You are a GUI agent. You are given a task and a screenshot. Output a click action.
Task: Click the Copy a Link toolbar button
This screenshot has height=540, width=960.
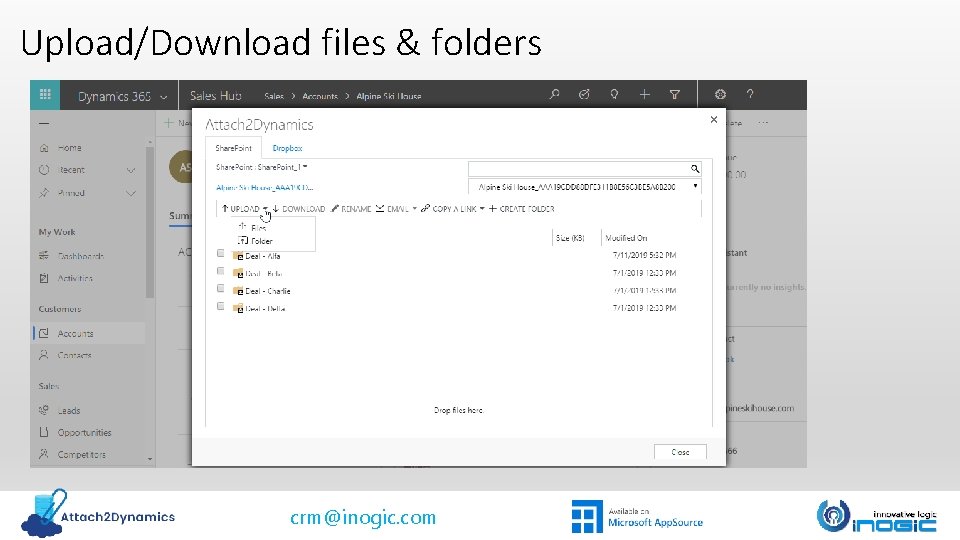[x=449, y=209]
